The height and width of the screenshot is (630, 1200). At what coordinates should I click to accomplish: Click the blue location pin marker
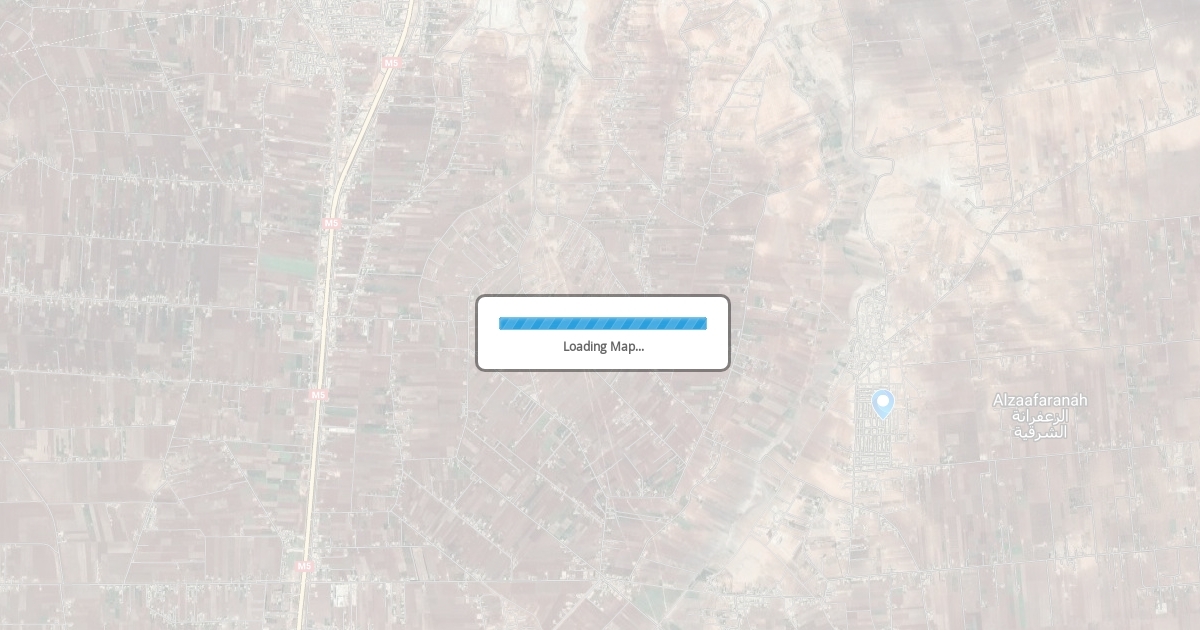(882, 403)
